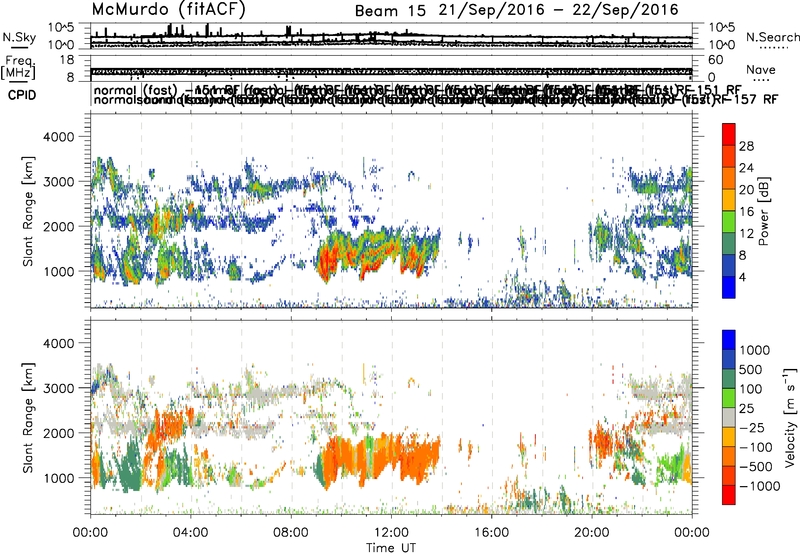800x554 pixels.
Task: Click the 25 value on velocity colorbar
Action: pos(746,409)
